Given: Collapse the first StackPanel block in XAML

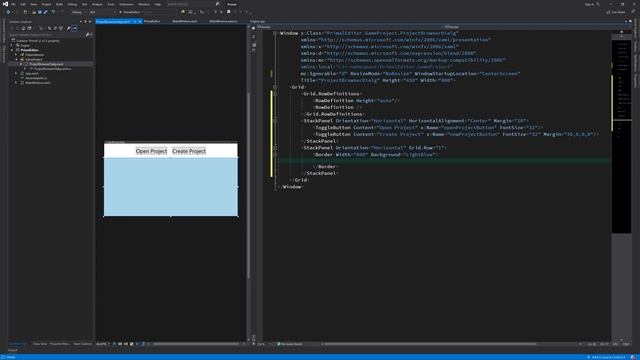Looking at the screenshot, I should pyautogui.click(x=275, y=121).
